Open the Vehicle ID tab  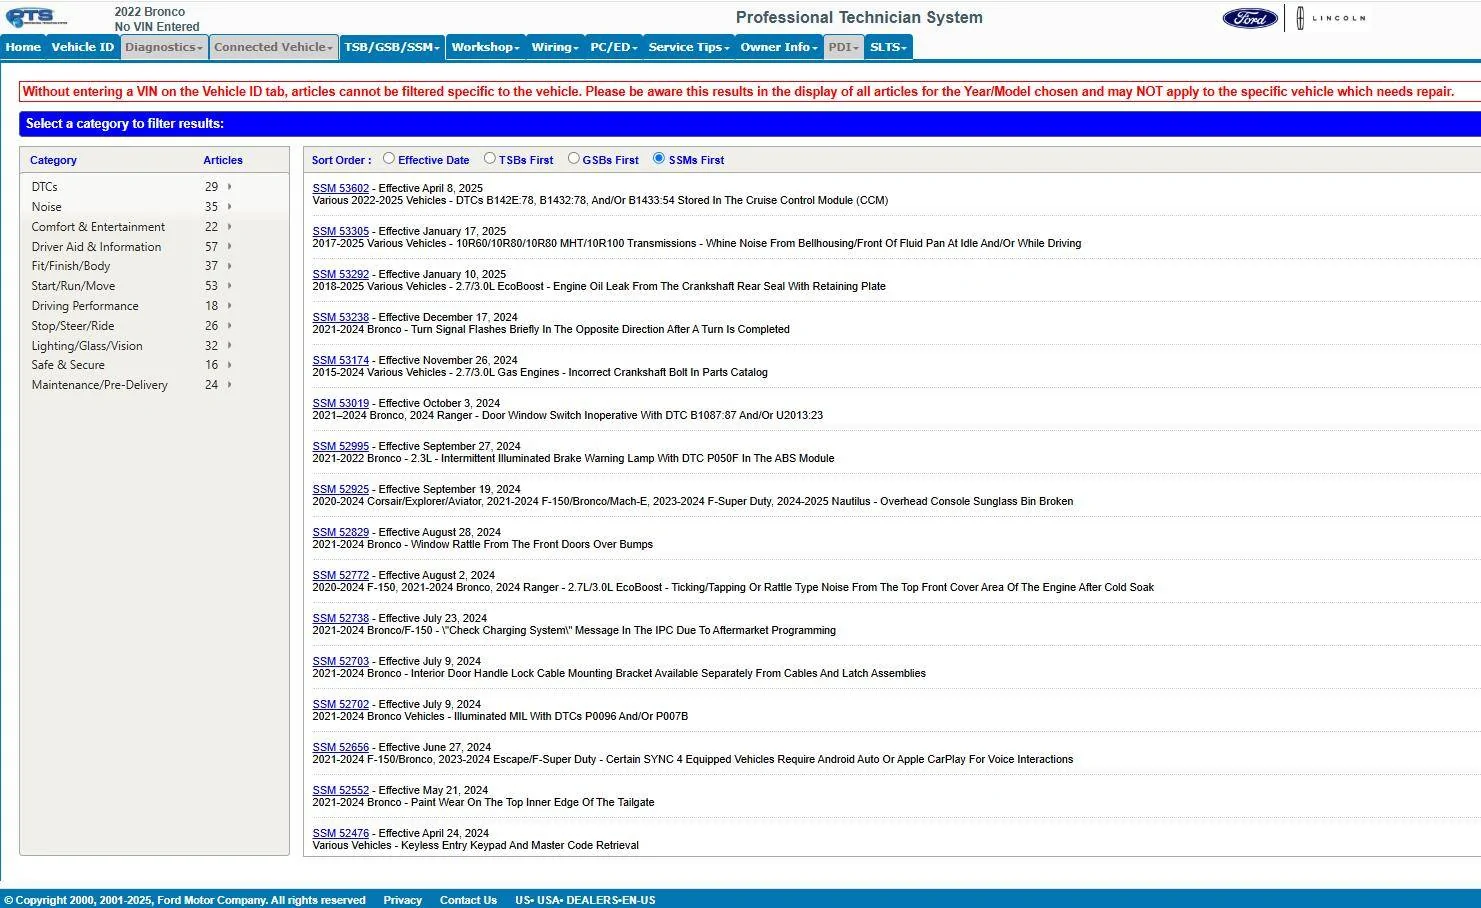tap(83, 47)
